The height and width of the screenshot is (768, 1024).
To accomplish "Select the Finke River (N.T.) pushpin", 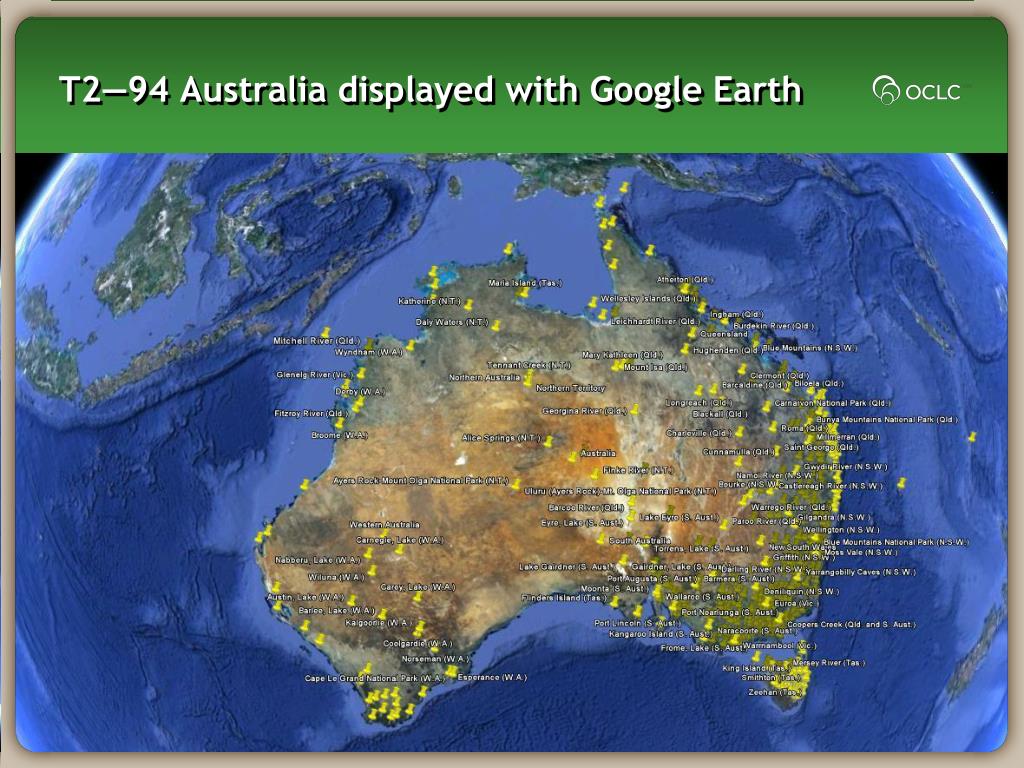I will tap(594, 472).
